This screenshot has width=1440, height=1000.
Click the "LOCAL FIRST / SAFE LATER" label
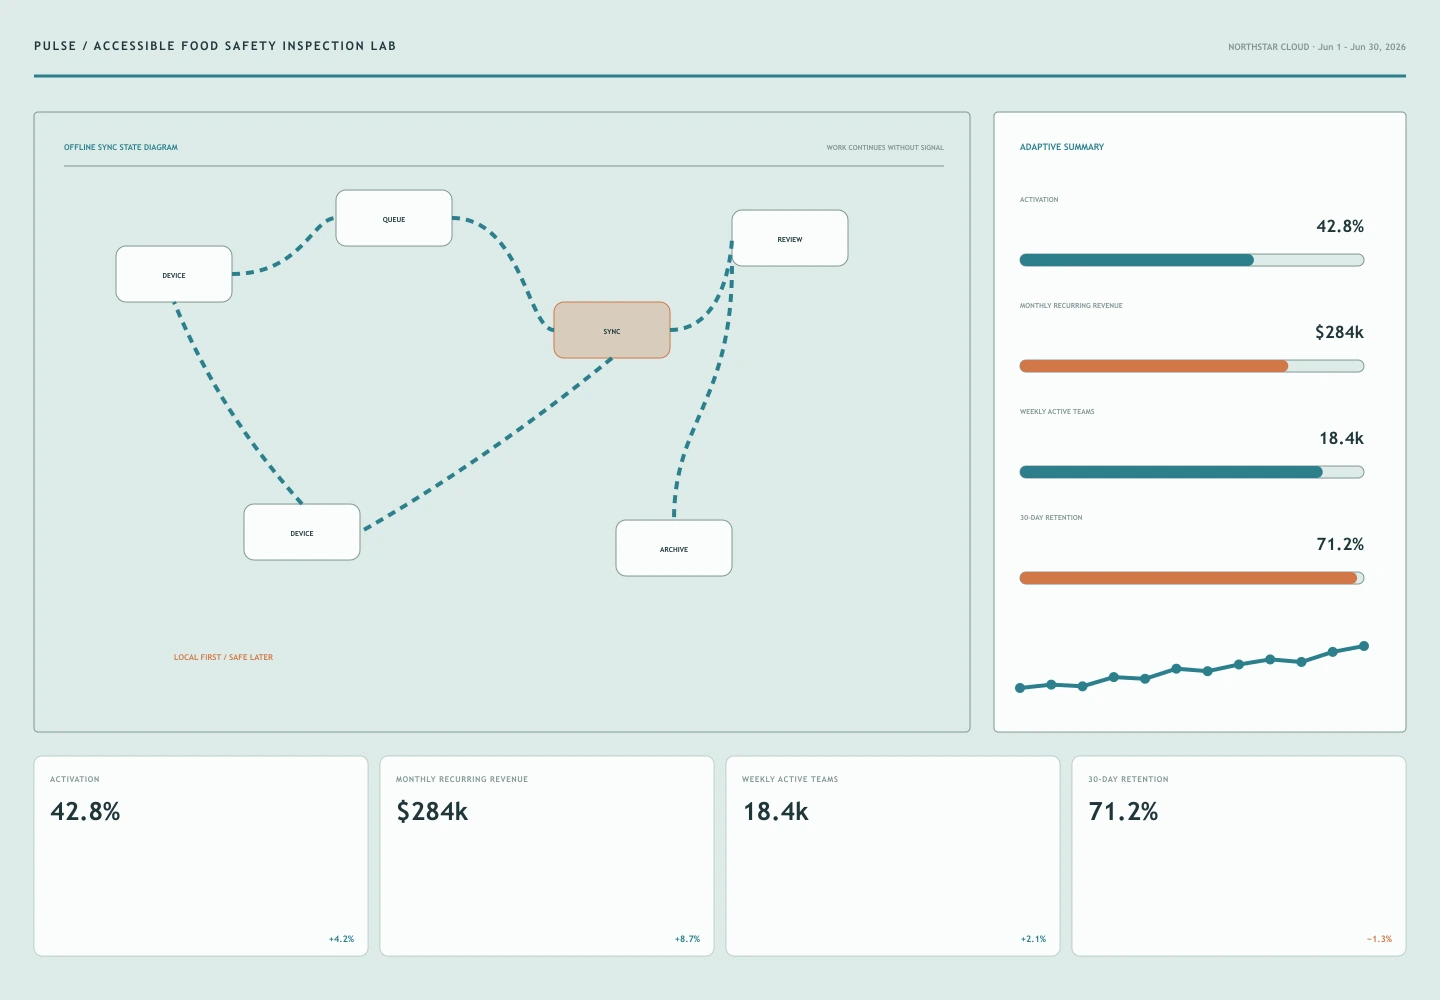(x=223, y=657)
